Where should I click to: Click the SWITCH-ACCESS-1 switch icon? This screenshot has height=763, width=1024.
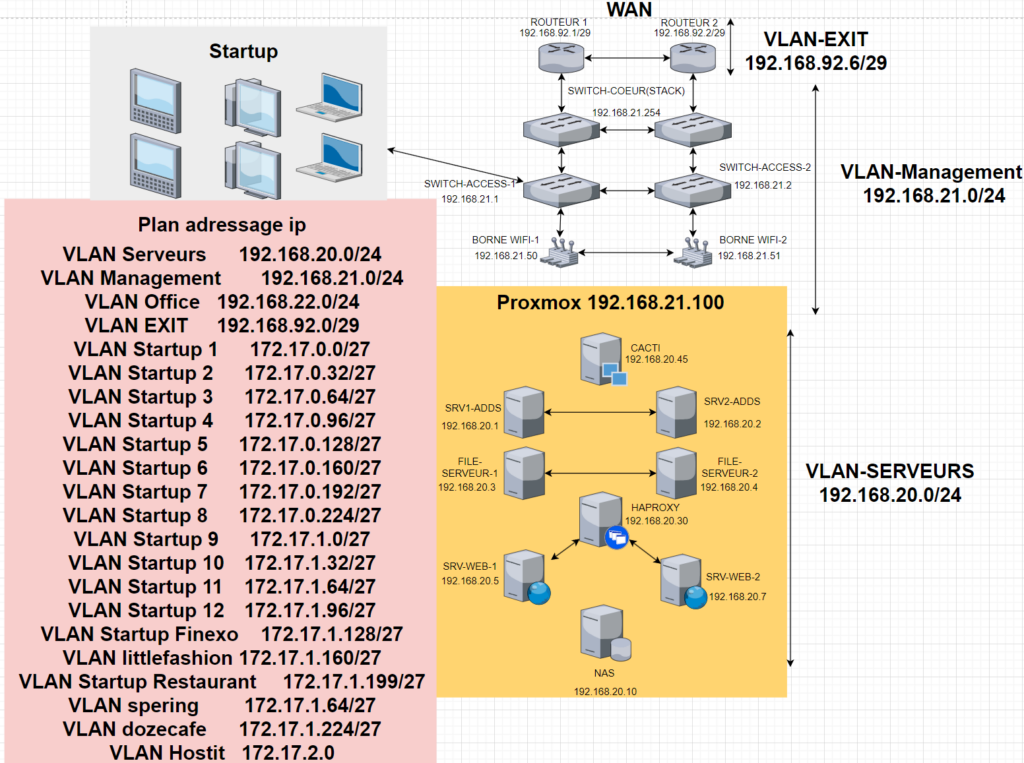(563, 186)
